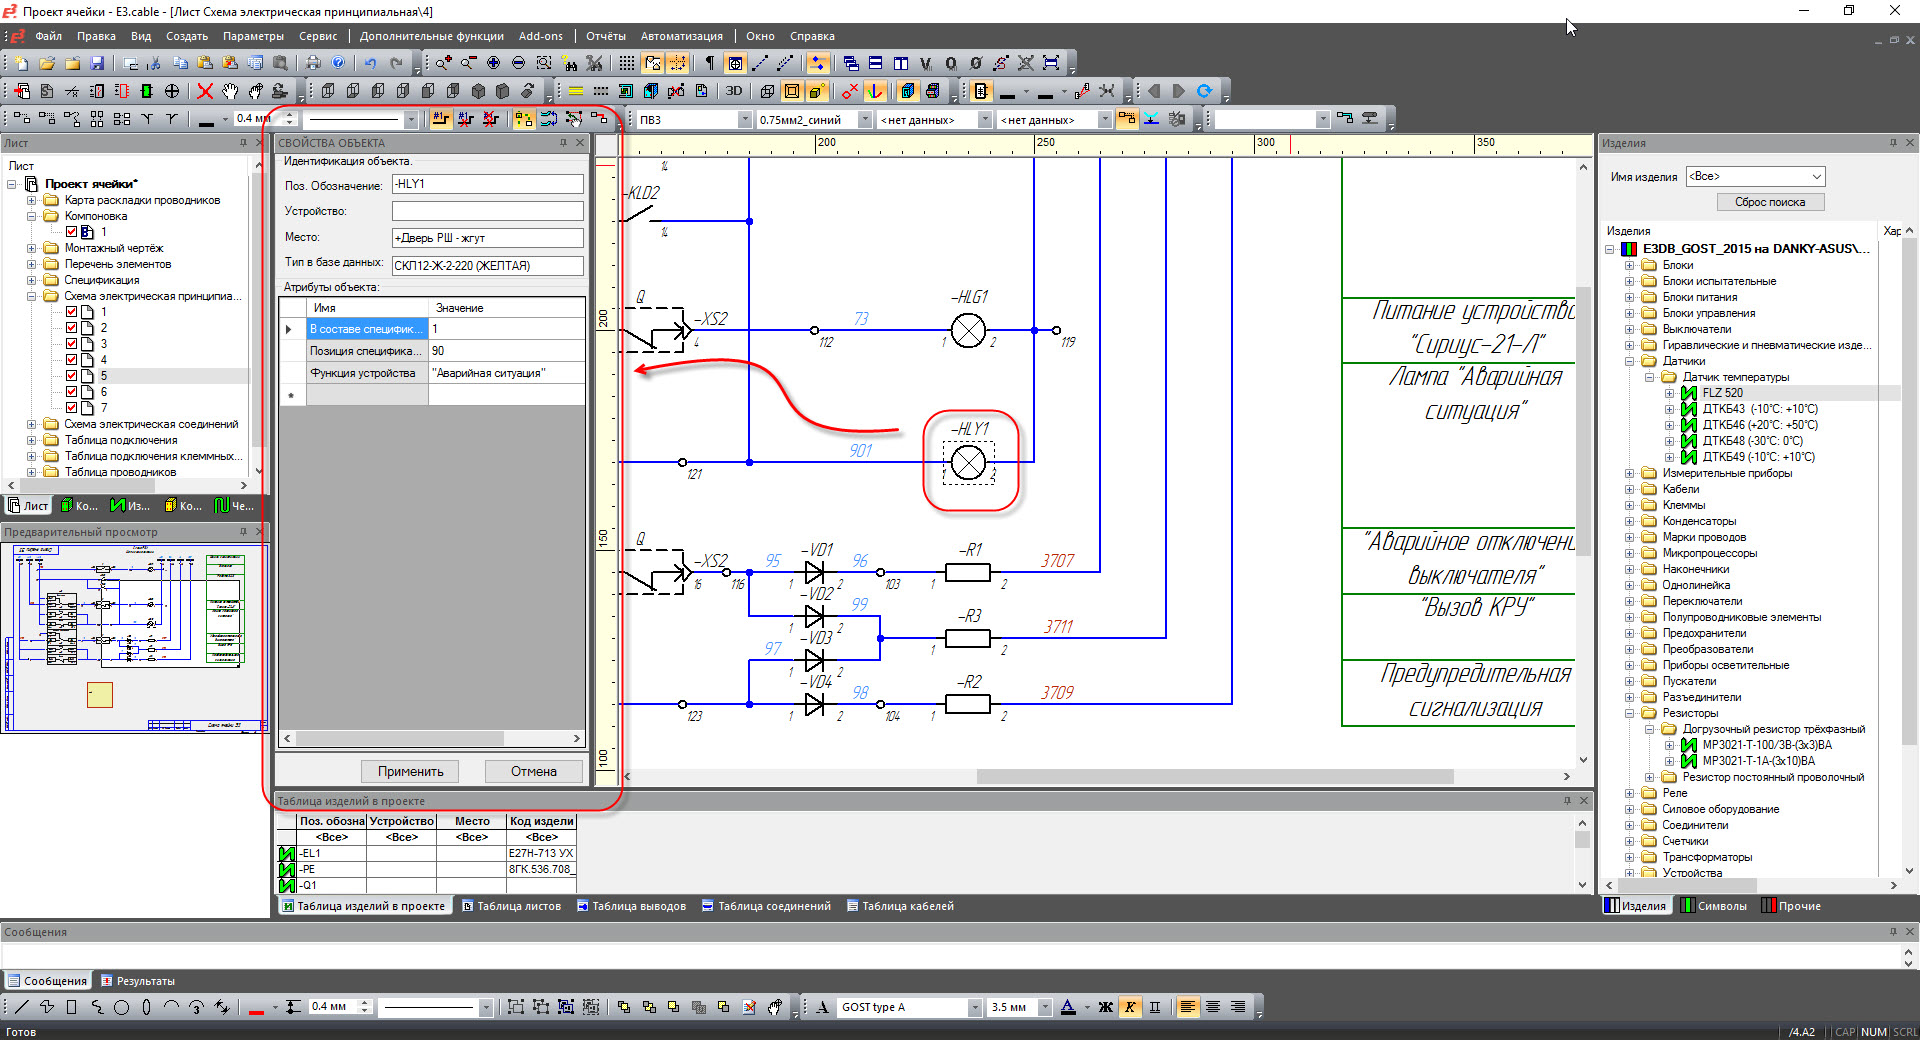The width and height of the screenshot is (1920, 1040).
Task: Click the blue refresh arrow icon
Action: pos(1204,91)
